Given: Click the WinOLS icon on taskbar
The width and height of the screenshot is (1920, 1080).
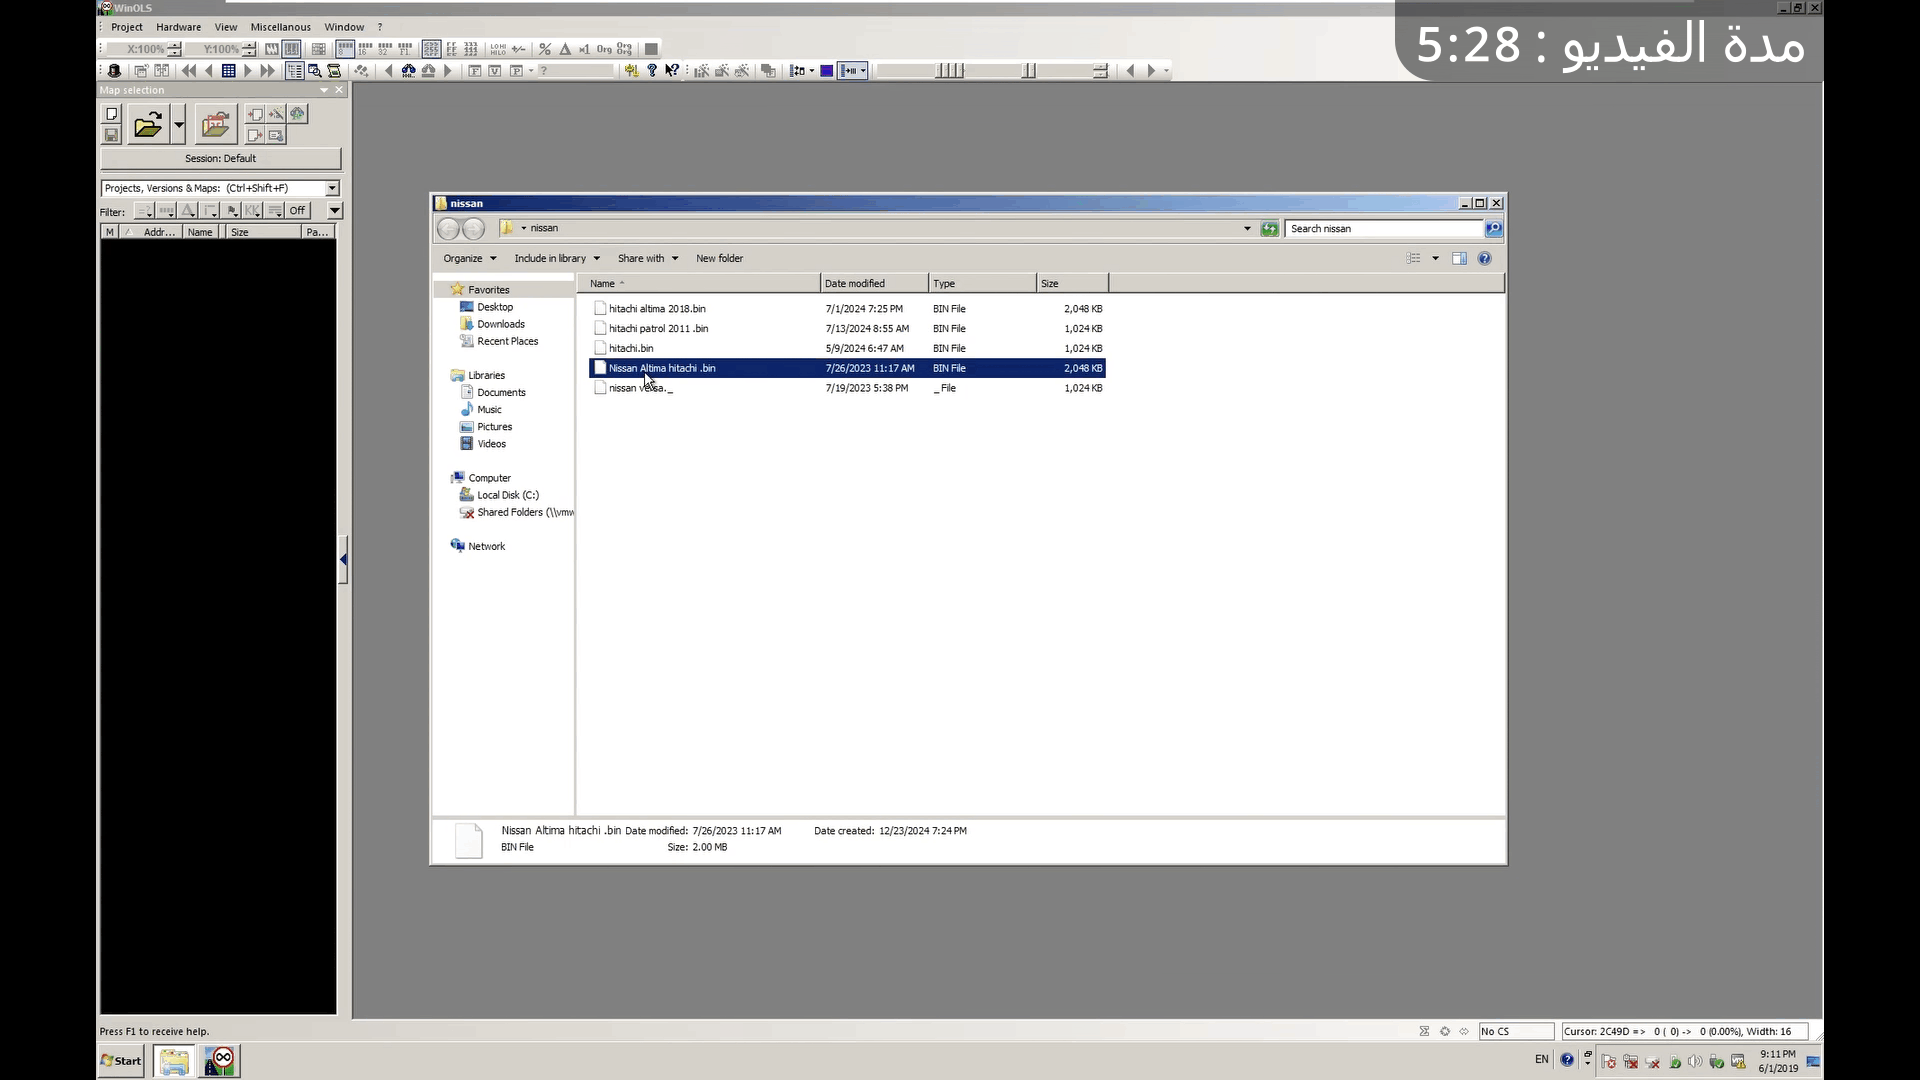Looking at the screenshot, I should [x=220, y=1061].
